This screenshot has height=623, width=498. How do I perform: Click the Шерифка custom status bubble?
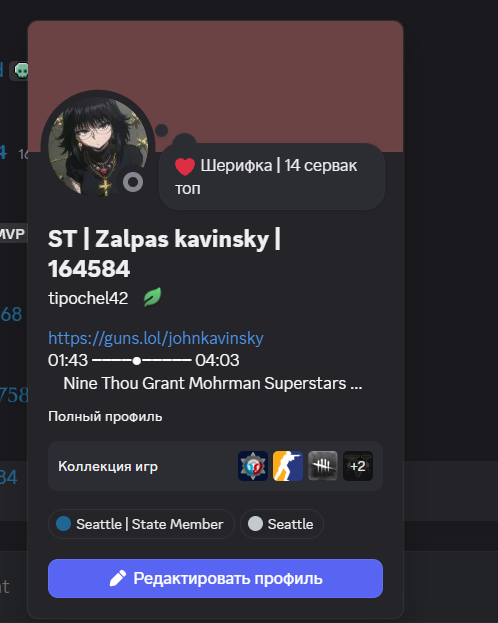(272, 176)
